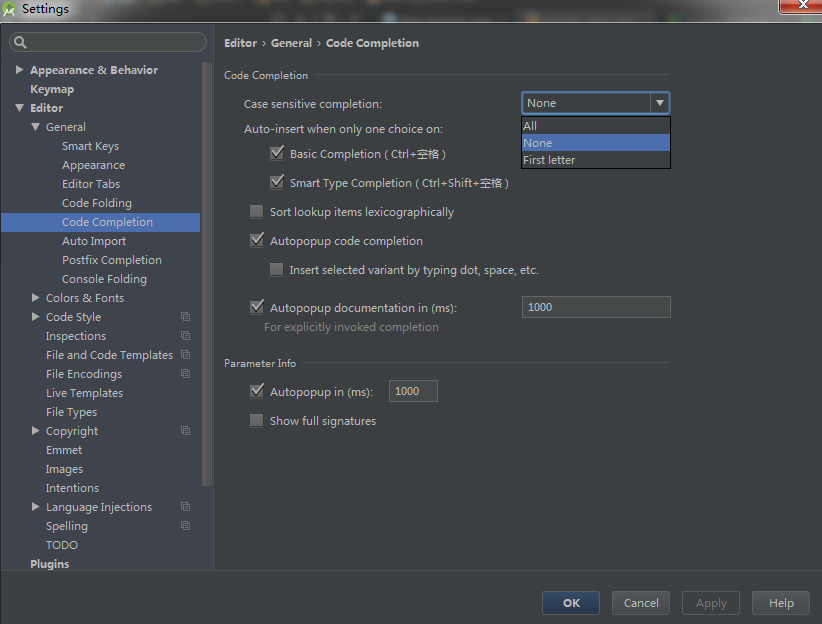Click the Autopopup documentation delay field
This screenshot has height=624, width=822.
tap(596, 307)
